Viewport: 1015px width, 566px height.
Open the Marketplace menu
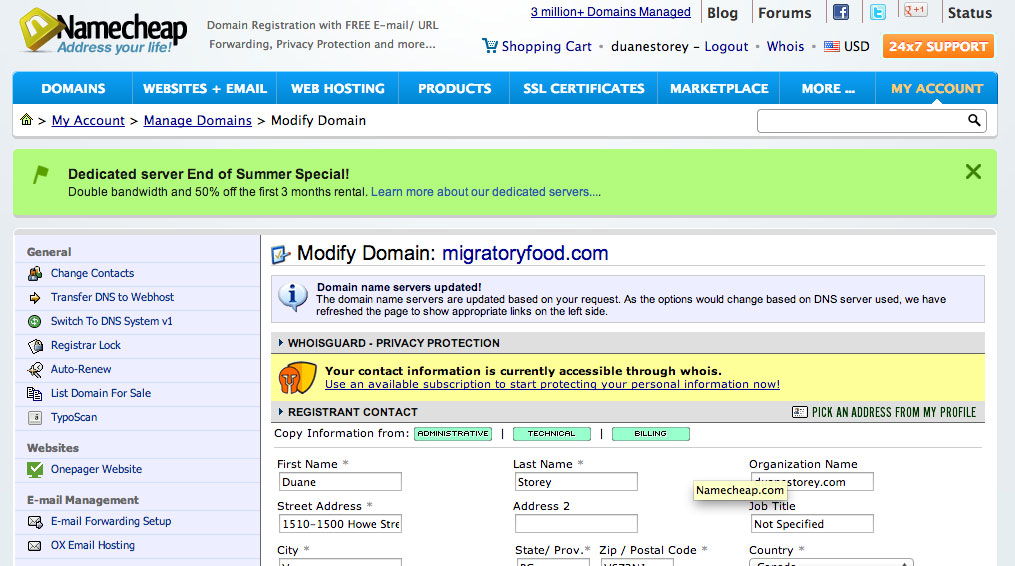719,89
